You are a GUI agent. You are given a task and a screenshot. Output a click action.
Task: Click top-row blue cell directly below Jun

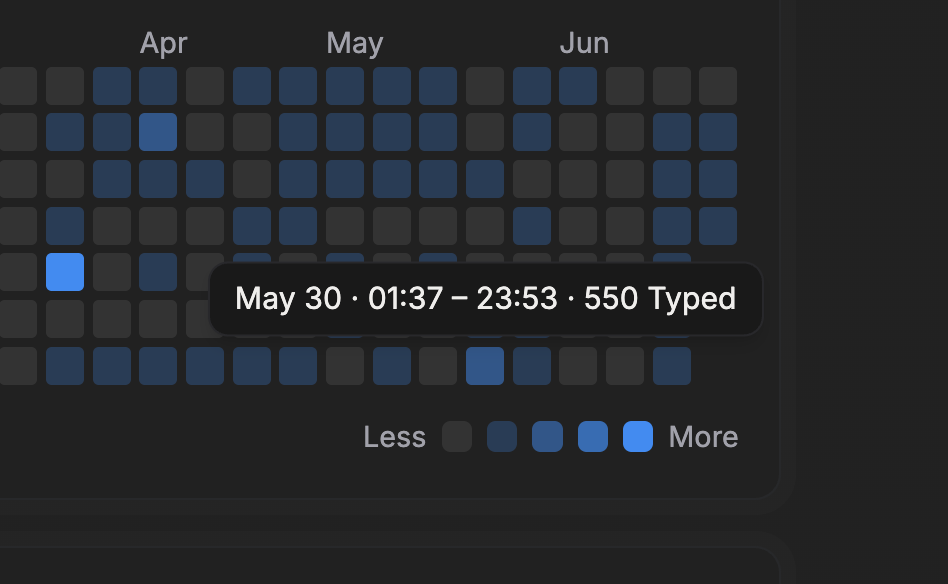pos(578,86)
